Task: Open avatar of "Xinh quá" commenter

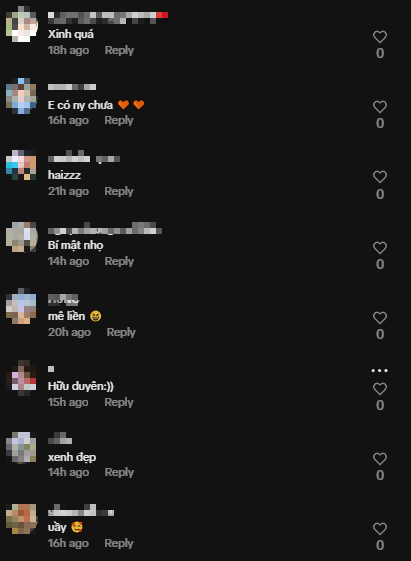Action: 21,24
